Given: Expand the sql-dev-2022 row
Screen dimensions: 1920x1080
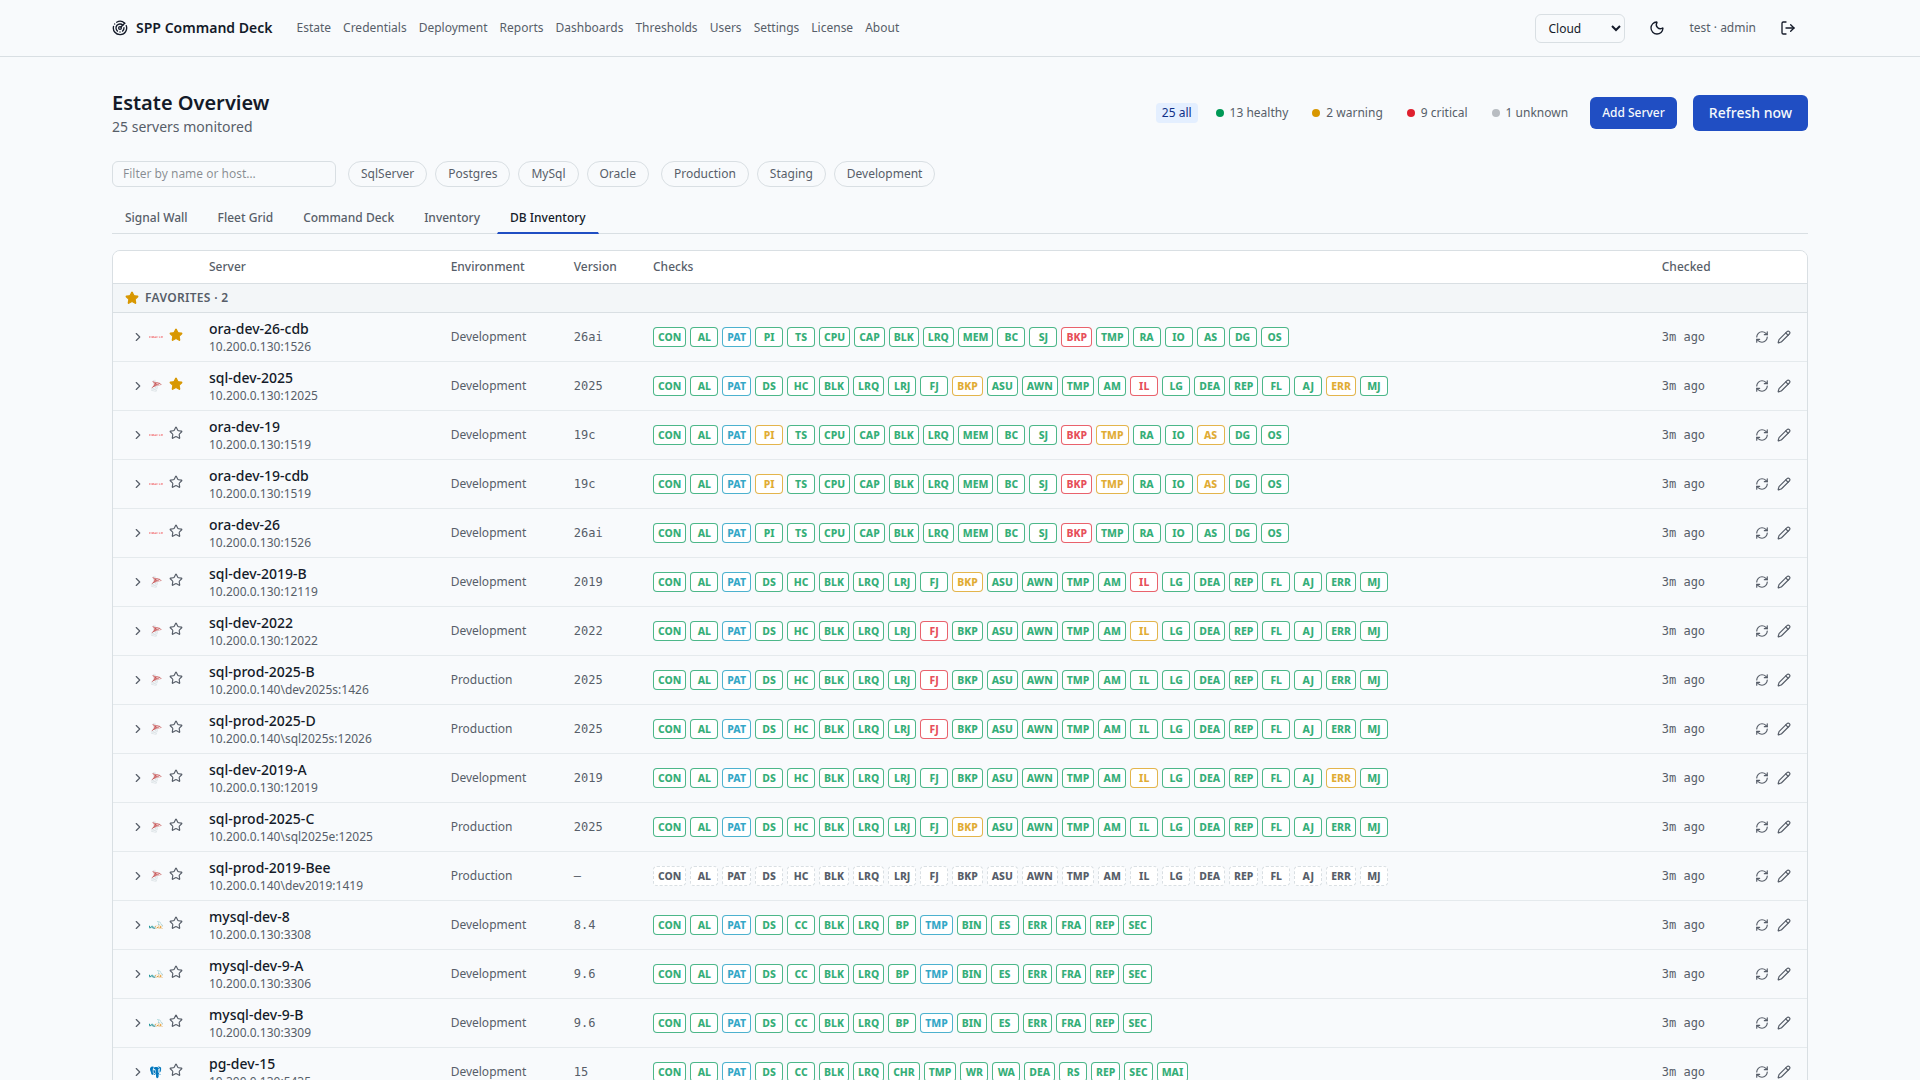Looking at the screenshot, I should pyautogui.click(x=138, y=631).
